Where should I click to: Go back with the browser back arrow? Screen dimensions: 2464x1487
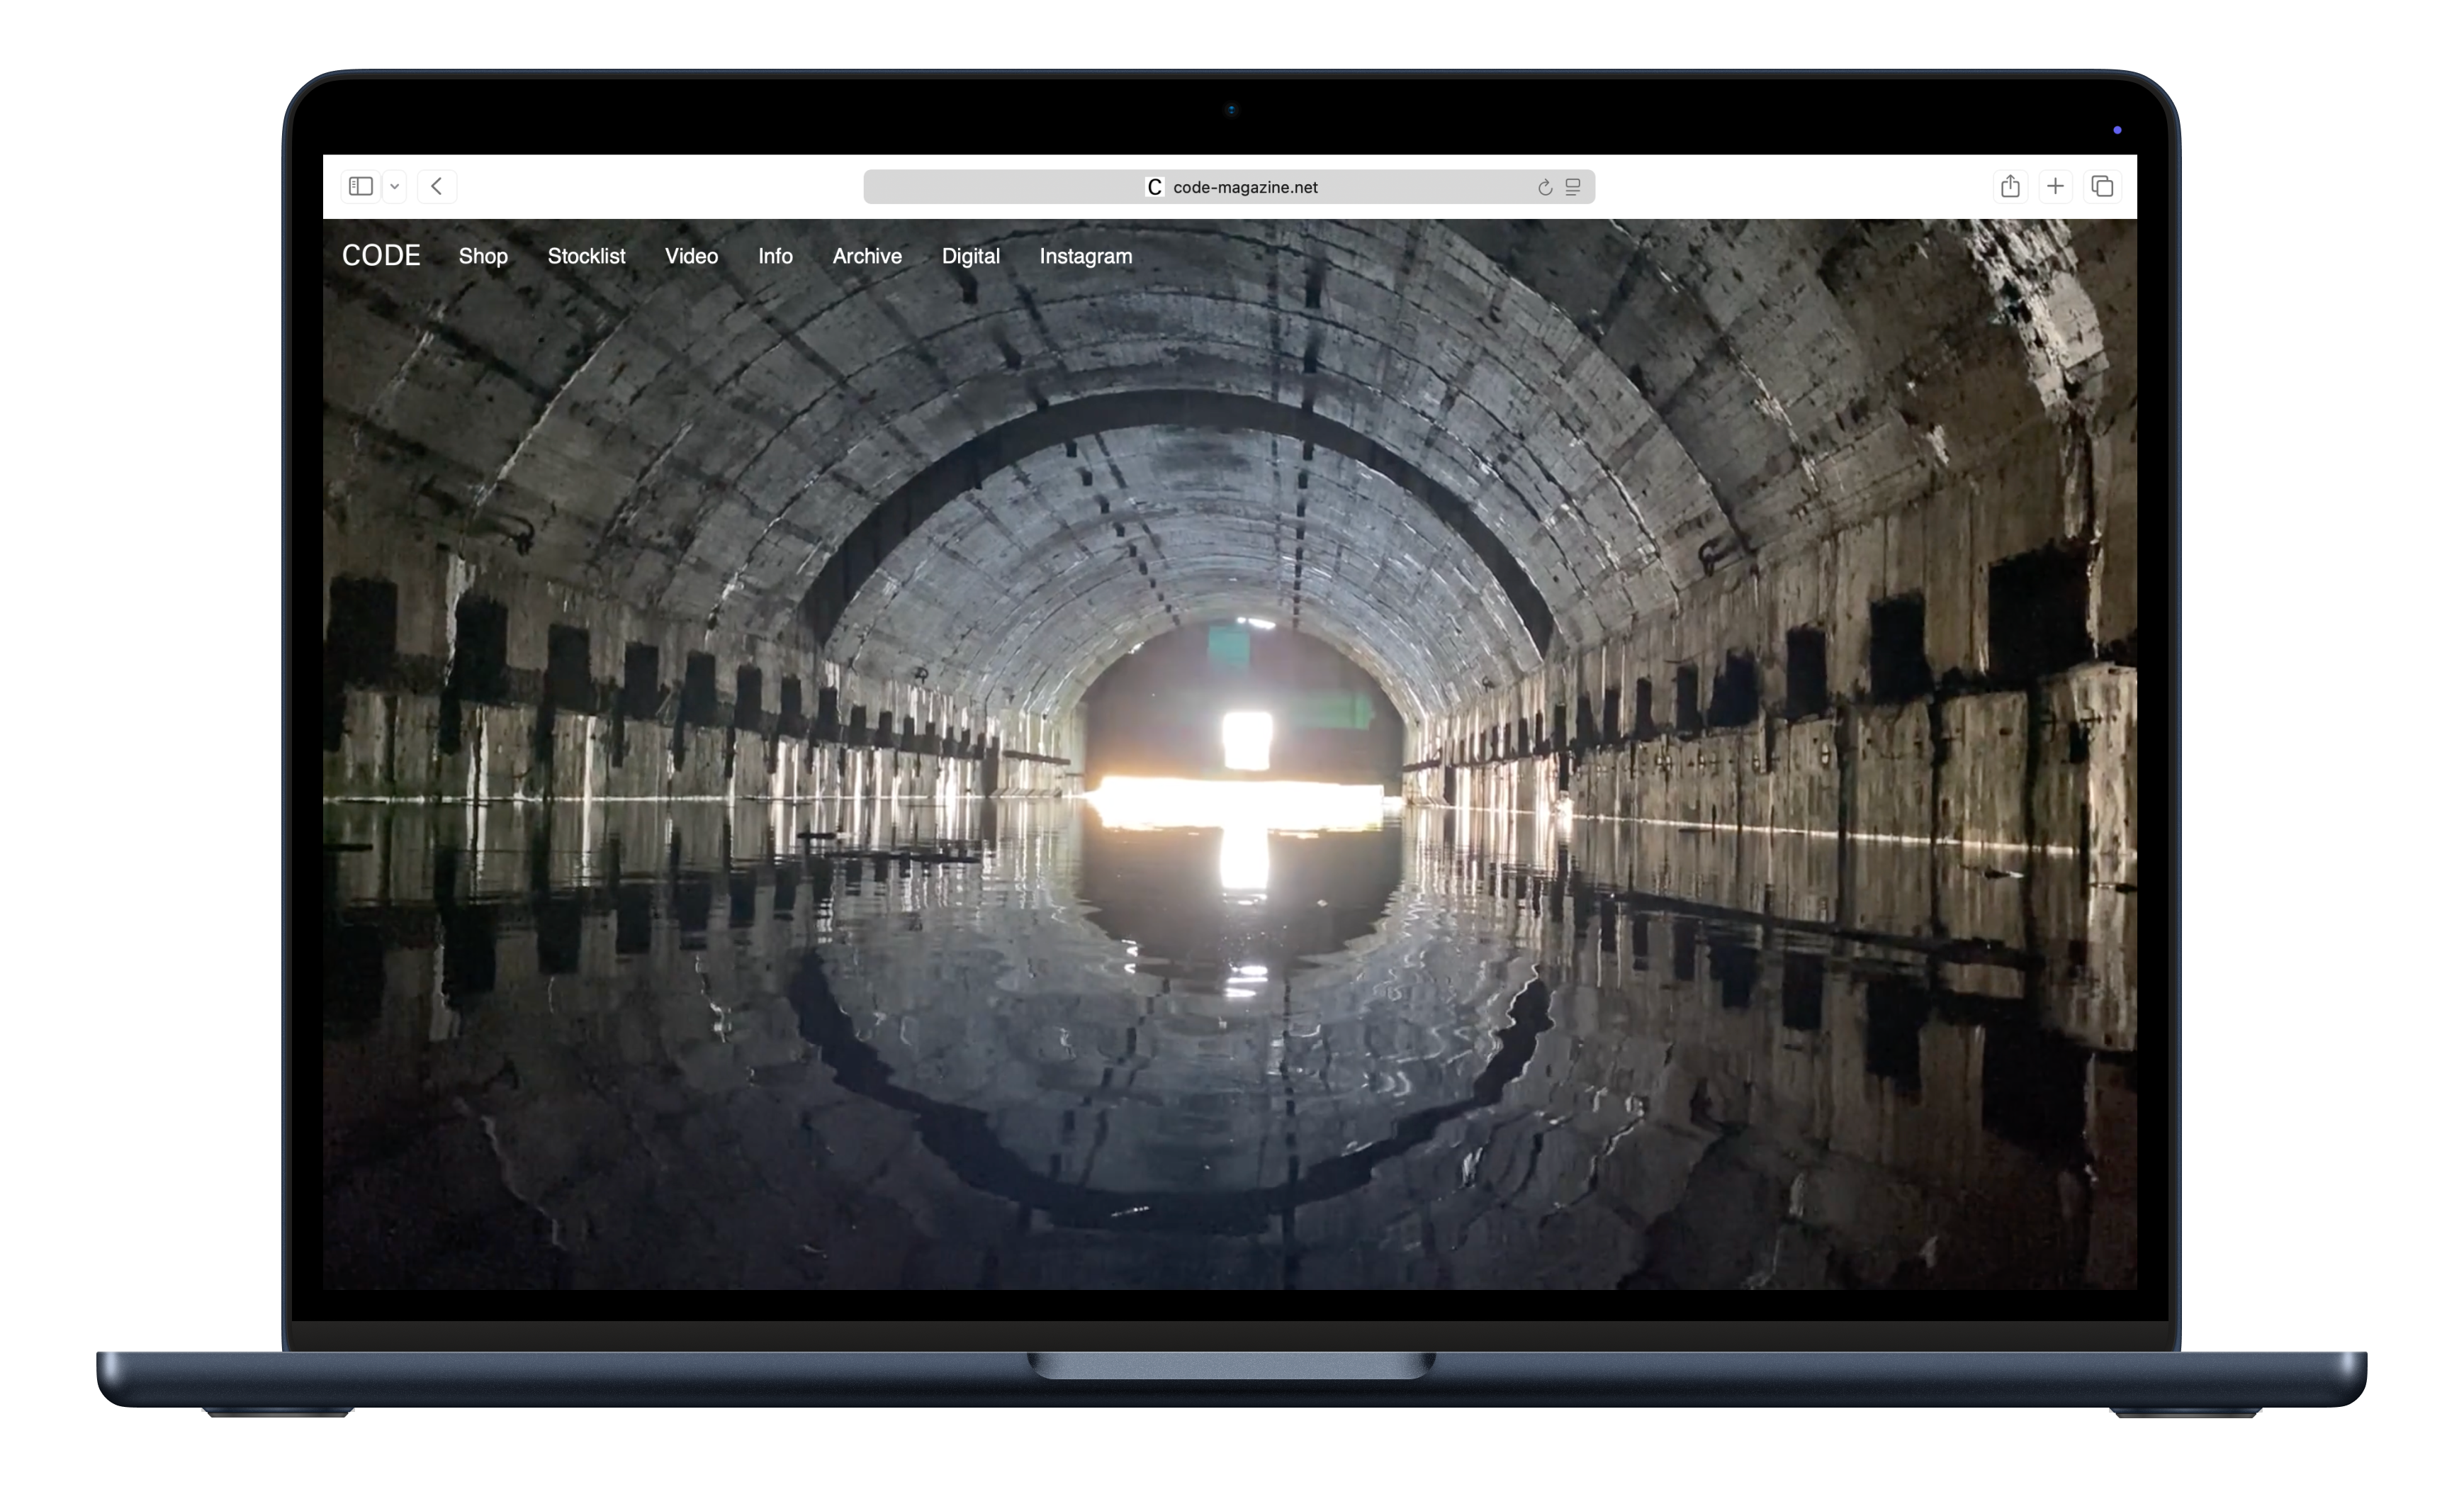click(x=437, y=186)
